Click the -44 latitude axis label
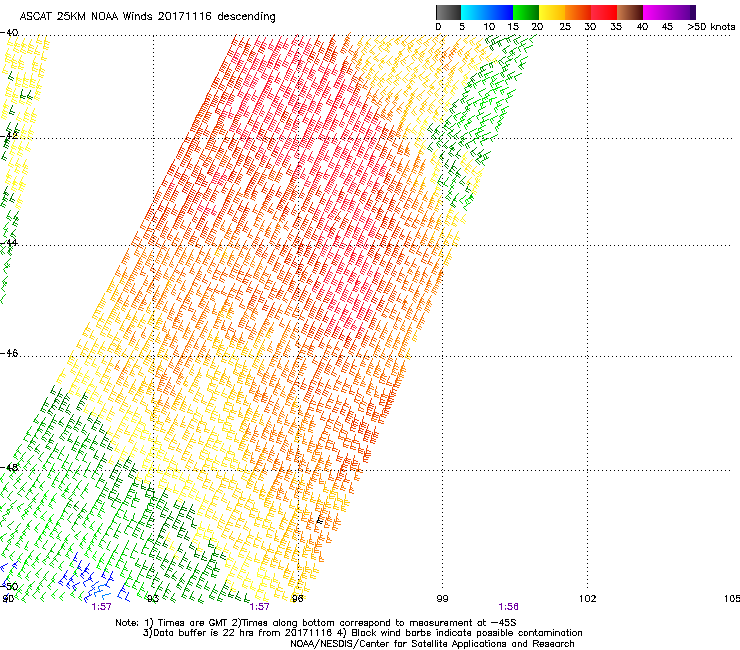 9,243
